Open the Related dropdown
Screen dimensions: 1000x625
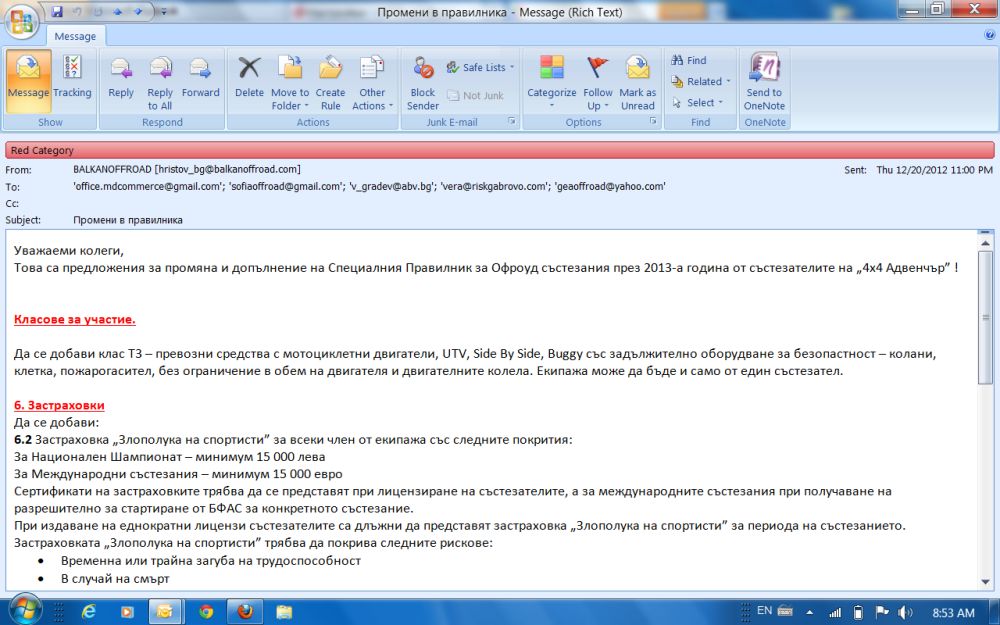(701, 81)
